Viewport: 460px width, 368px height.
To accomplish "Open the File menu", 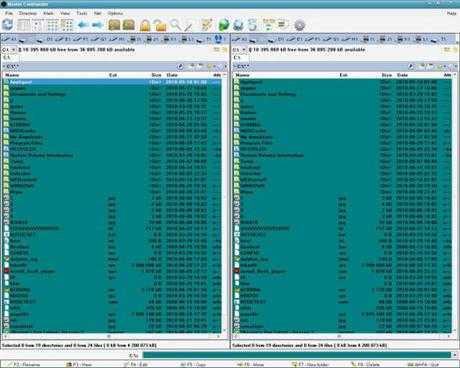I will (9, 13).
